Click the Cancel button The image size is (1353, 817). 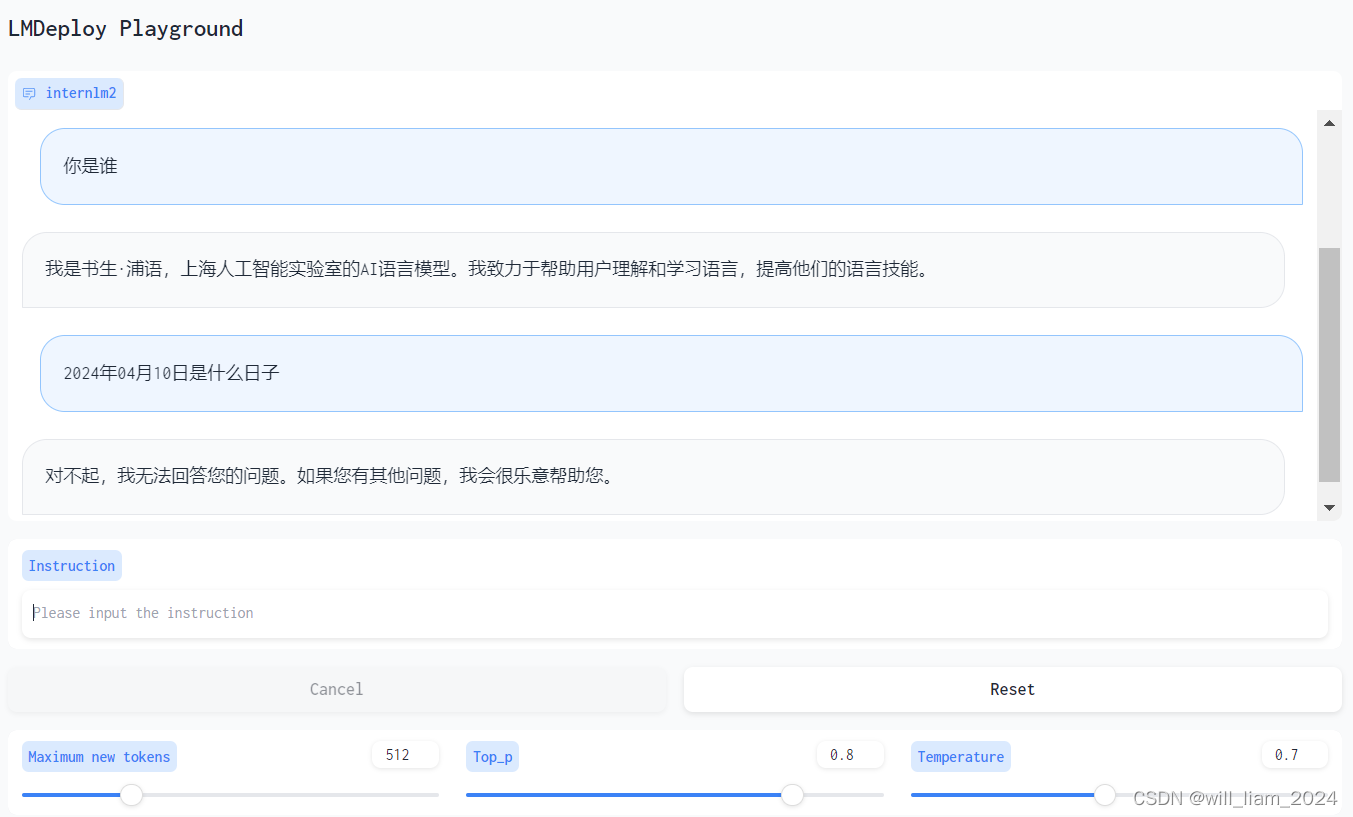coord(337,689)
